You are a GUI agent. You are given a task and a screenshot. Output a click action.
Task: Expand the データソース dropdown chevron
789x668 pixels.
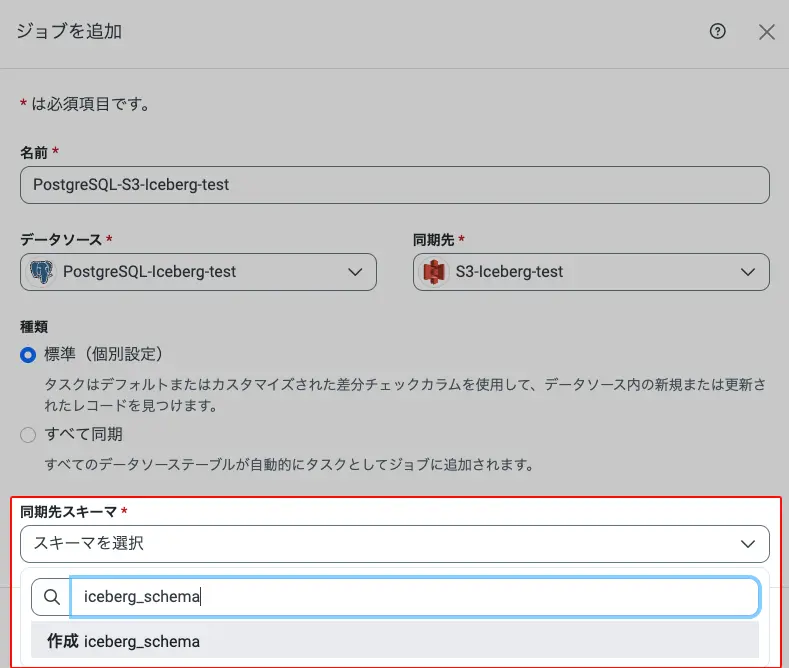click(355, 272)
